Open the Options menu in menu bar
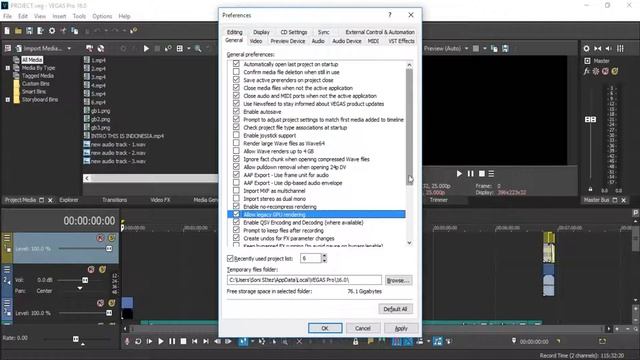Viewport: 640px width, 360px height. click(x=102, y=16)
